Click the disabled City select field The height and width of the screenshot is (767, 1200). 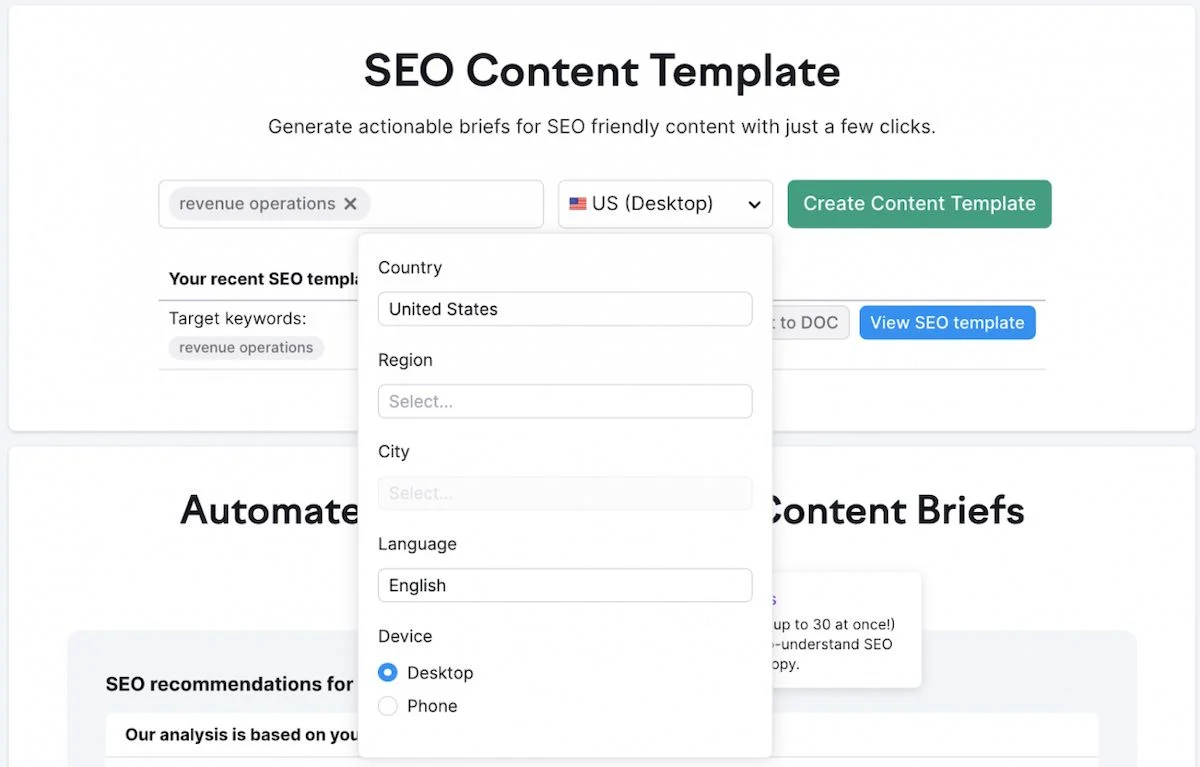point(565,493)
